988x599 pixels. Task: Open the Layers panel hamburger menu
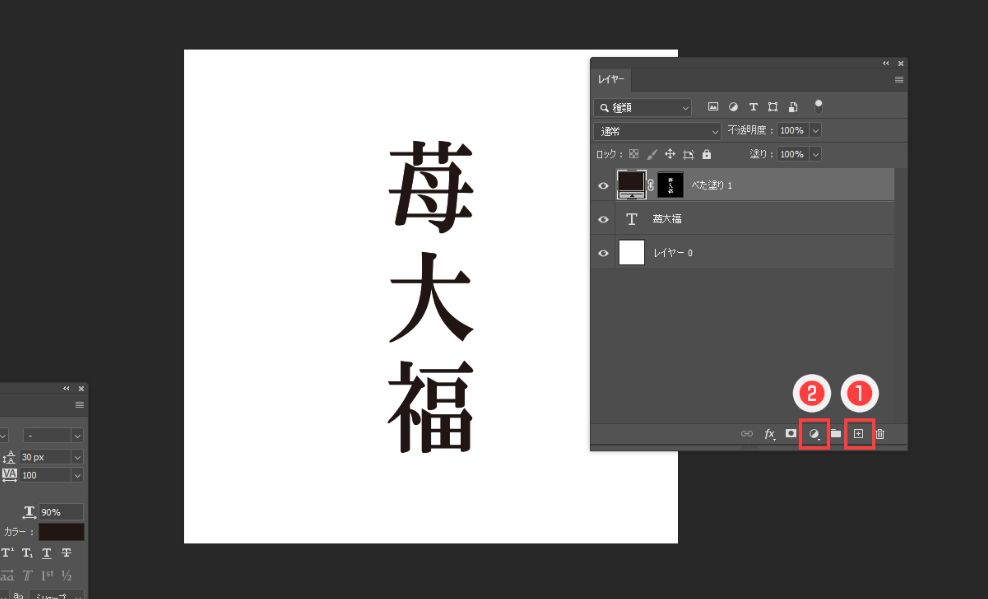(899, 80)
